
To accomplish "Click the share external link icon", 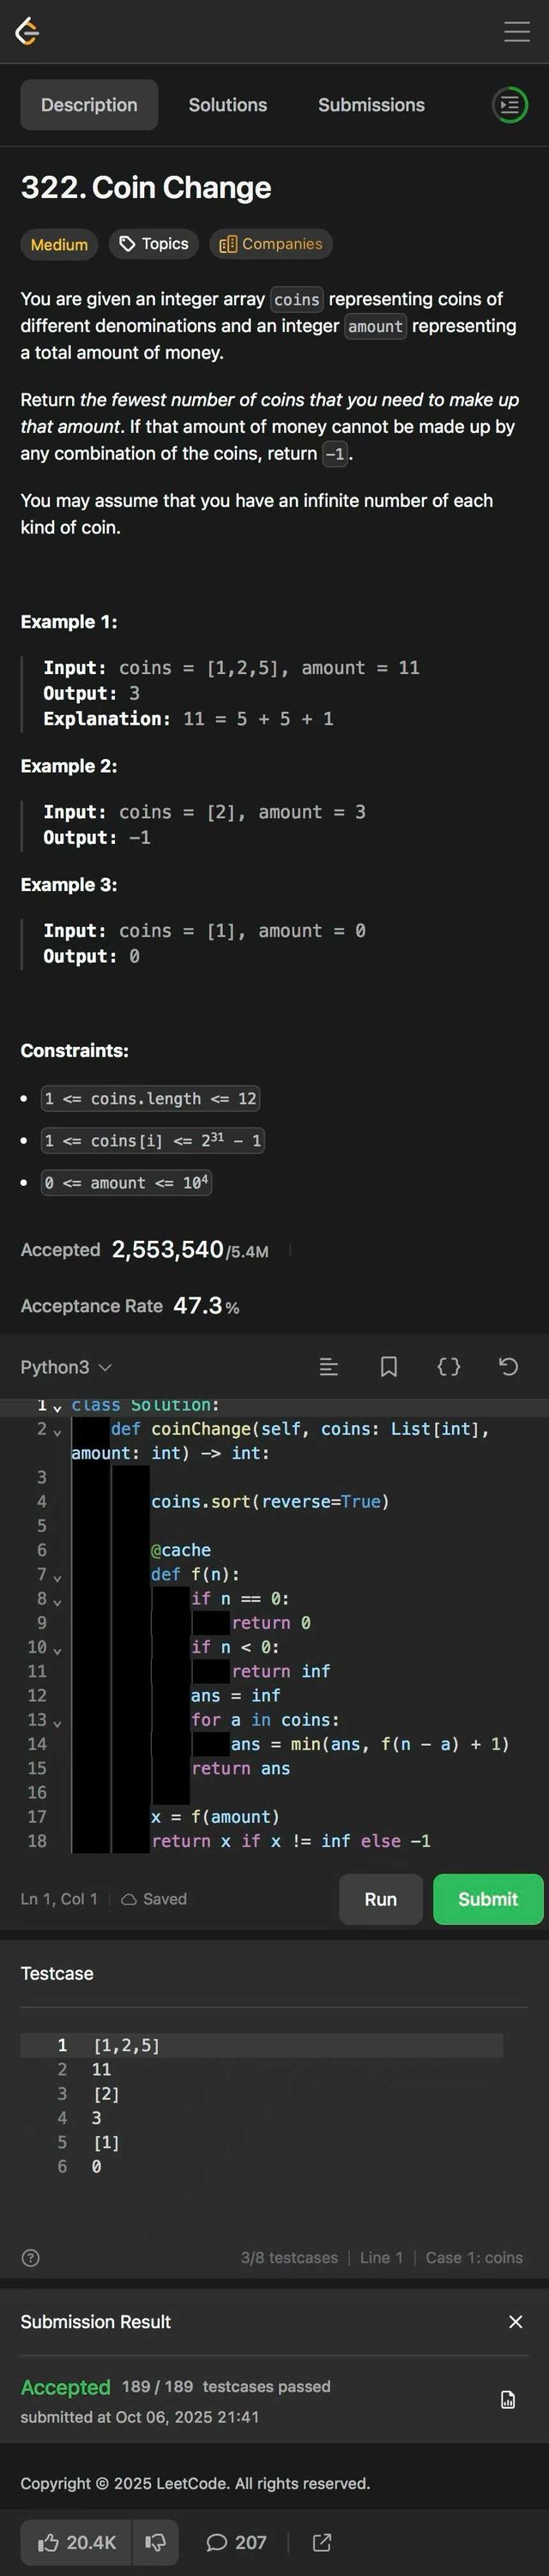I will [x=322, y=2541].
